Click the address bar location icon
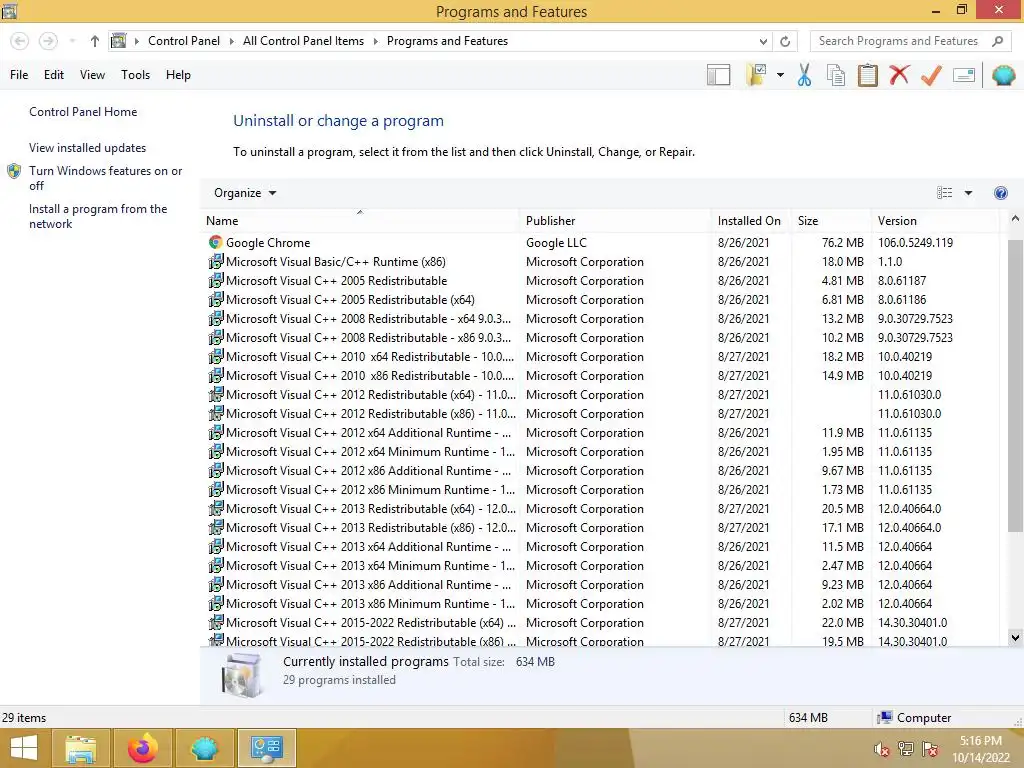The height and width of the screenshot is (768, 1024). [x=118, y=41]
